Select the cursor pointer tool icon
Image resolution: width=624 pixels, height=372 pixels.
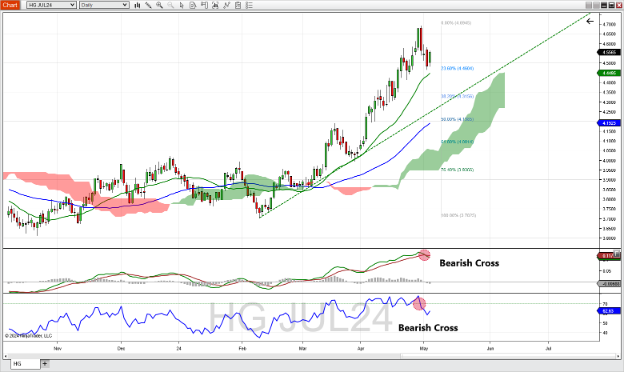coord(181,5)
